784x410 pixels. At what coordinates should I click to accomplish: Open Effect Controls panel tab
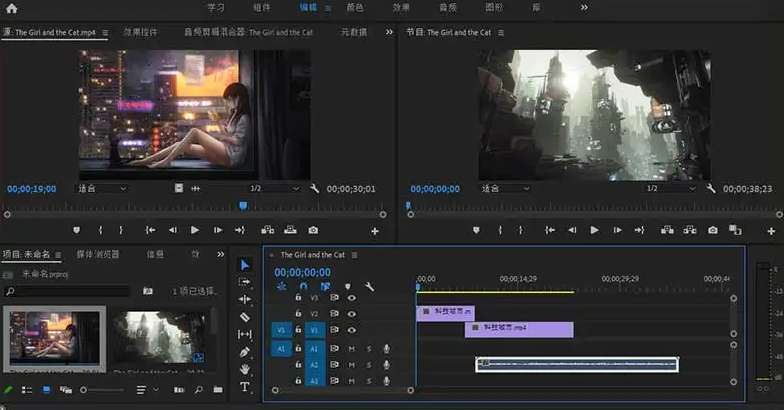tap(140, 32)
